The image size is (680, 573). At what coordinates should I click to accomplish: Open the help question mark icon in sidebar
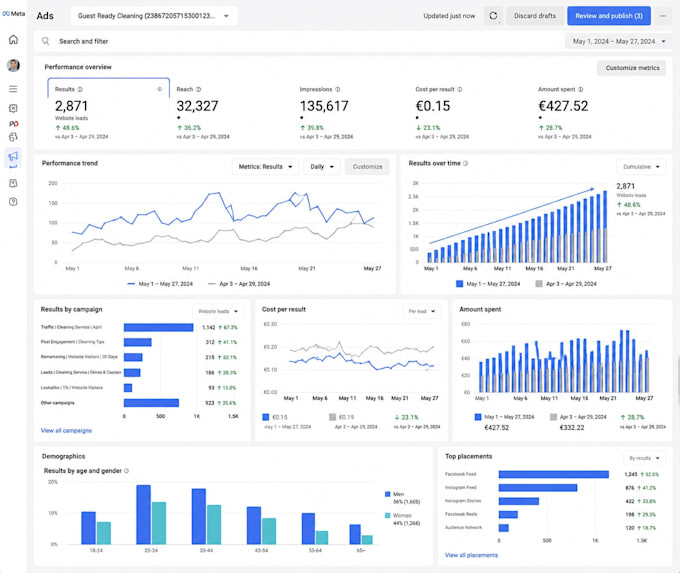[x=13, y=202]
